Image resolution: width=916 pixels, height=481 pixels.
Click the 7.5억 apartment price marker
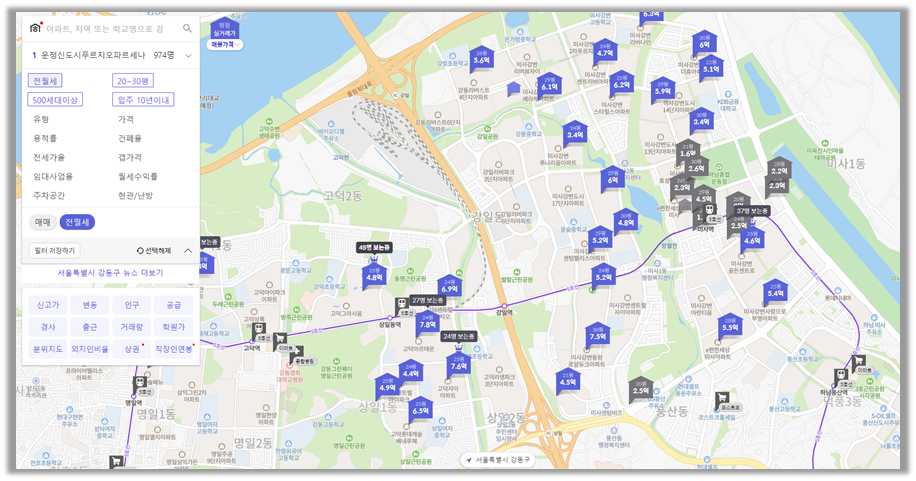pos(597,335)
